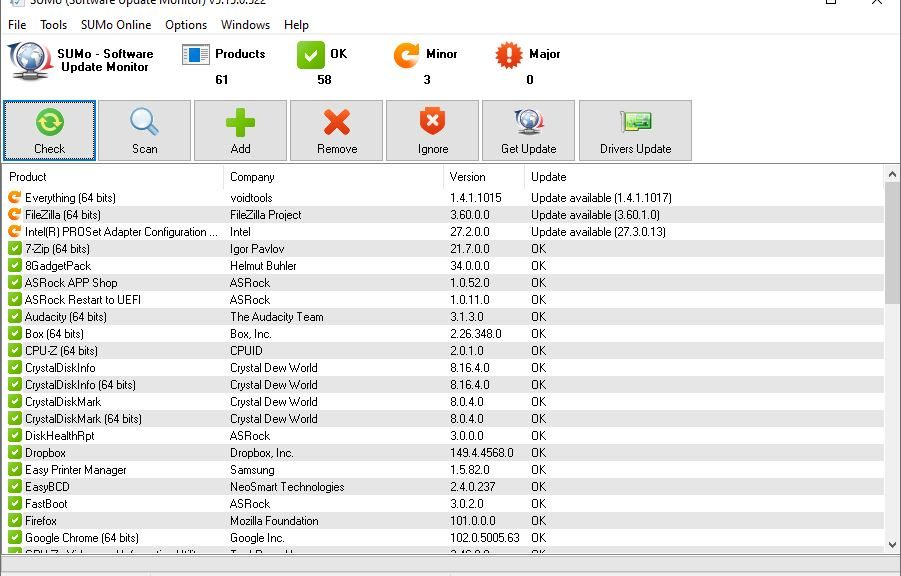This screenshot has height=576, width=901.
Task: Select version '149.4.4568.0' cell
Action: (482, 452)
